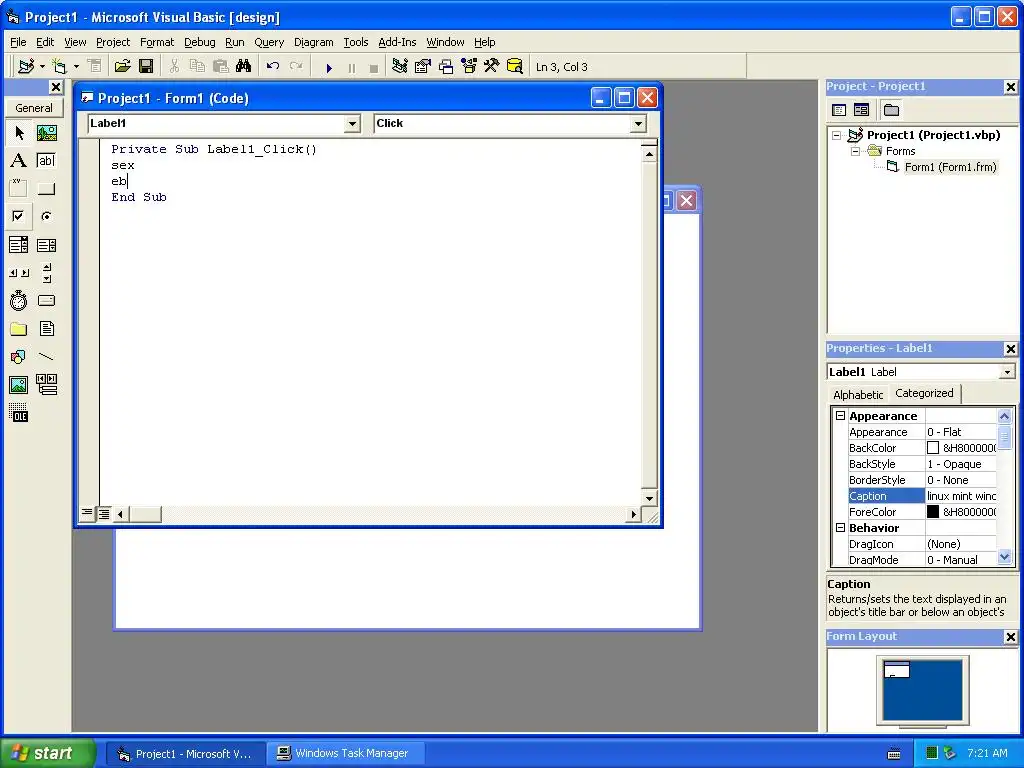1024x768 pixels.
Task: Select the TextBox control tool
Action: [46, 161]
